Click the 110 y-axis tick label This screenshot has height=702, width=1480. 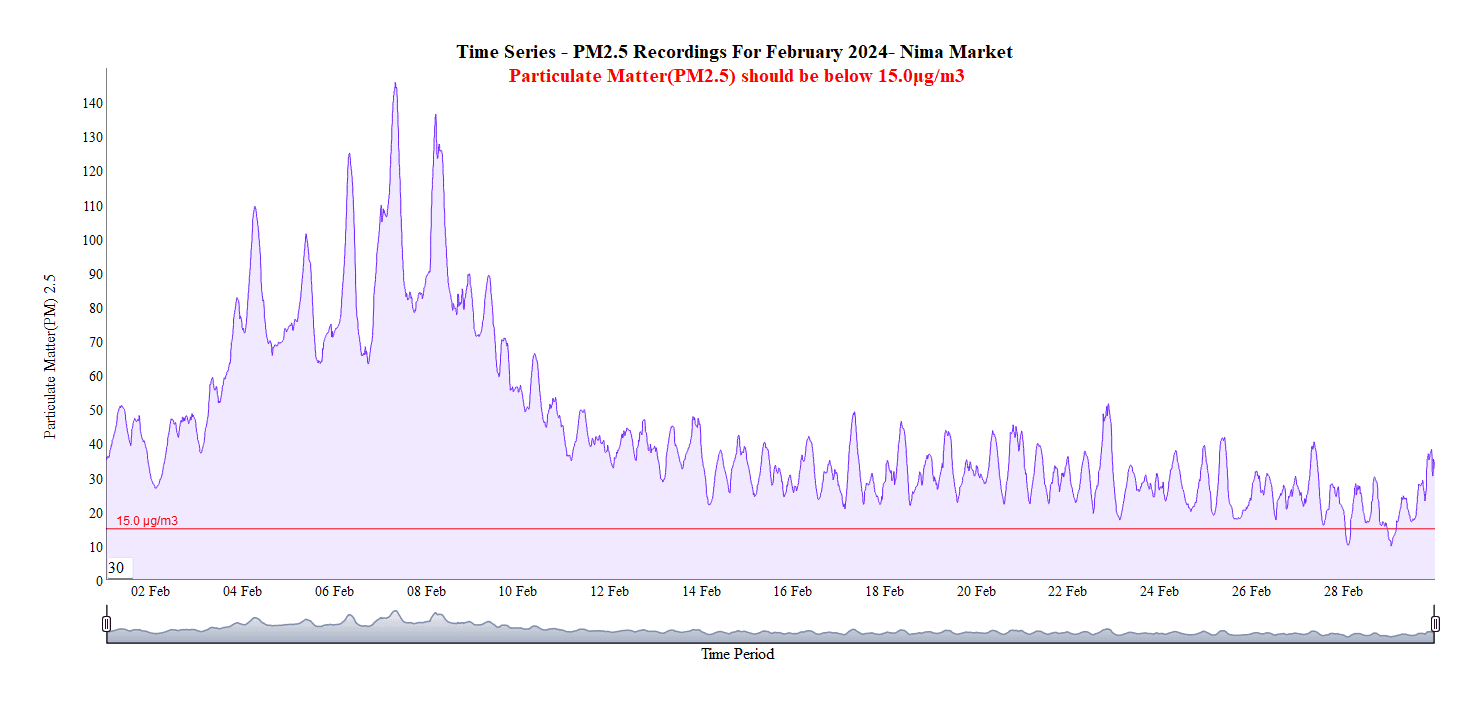93,206
